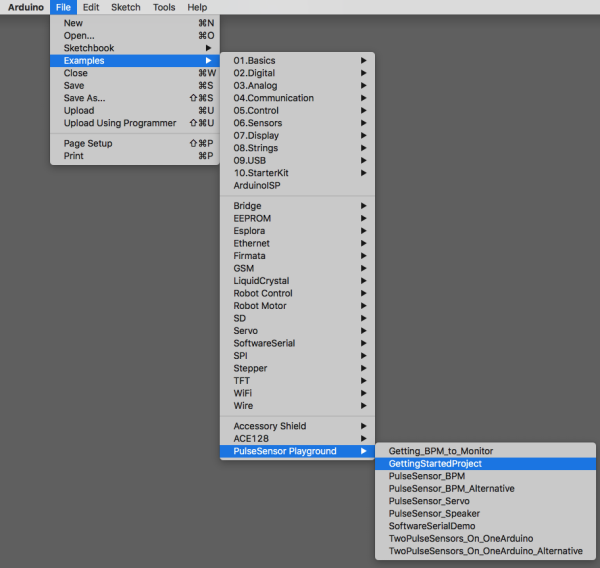
Task: Expand the 03.Analog examples
Action: 297,86
